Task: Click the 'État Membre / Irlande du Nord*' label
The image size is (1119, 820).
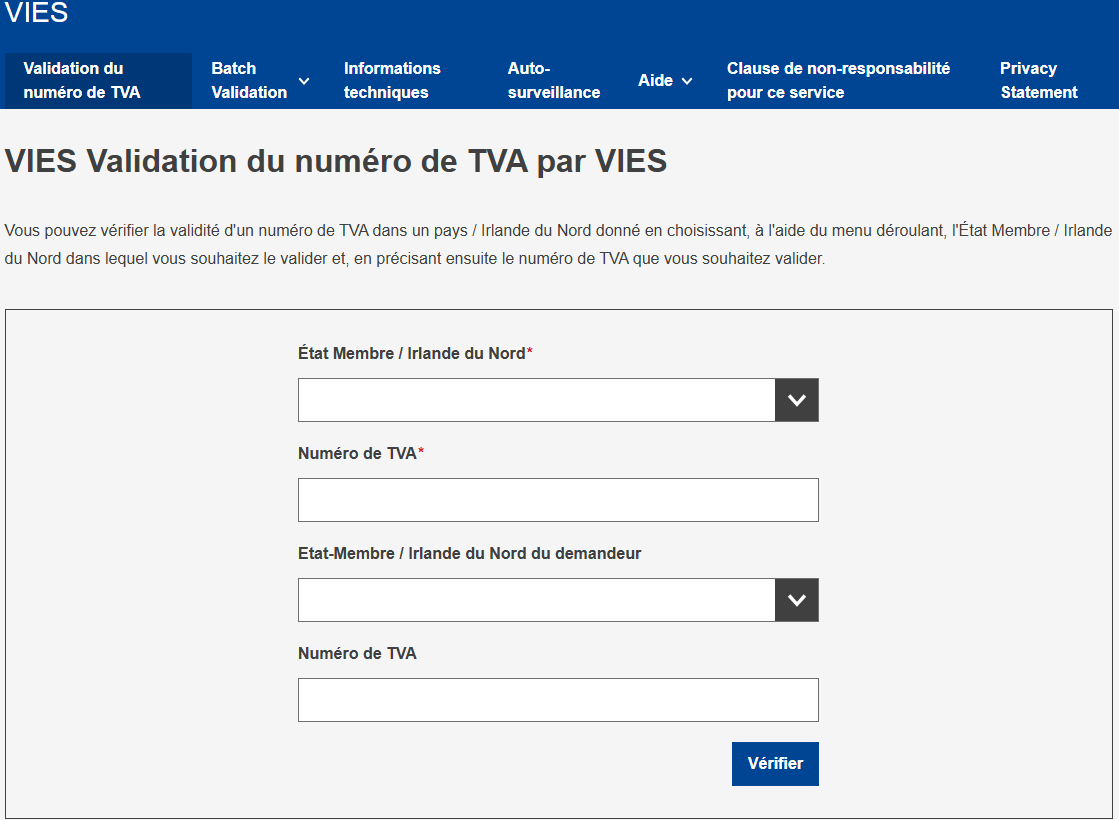Action: coord(414,354)
